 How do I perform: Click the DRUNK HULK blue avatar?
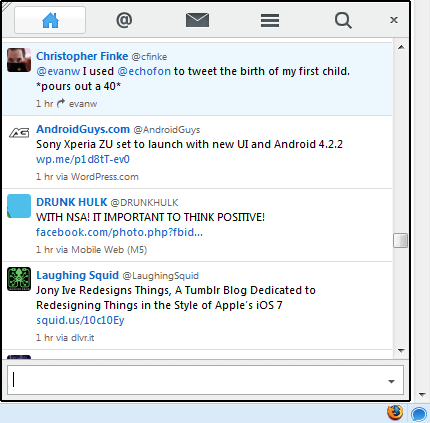coord(19,206)
